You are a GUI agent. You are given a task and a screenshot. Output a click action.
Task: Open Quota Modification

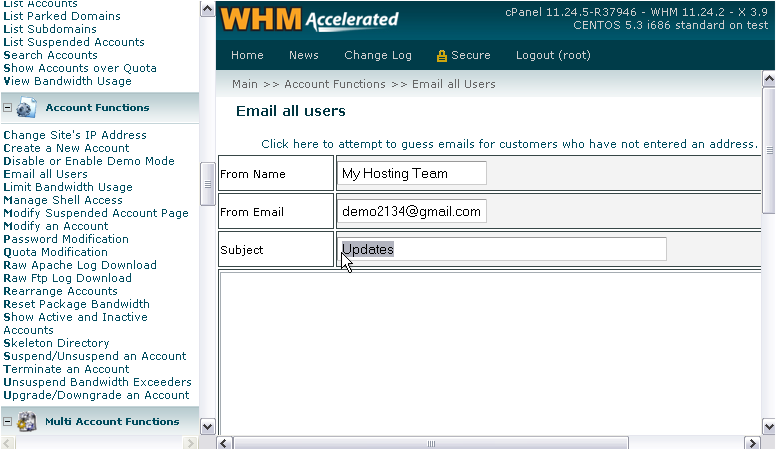[55, 252]
